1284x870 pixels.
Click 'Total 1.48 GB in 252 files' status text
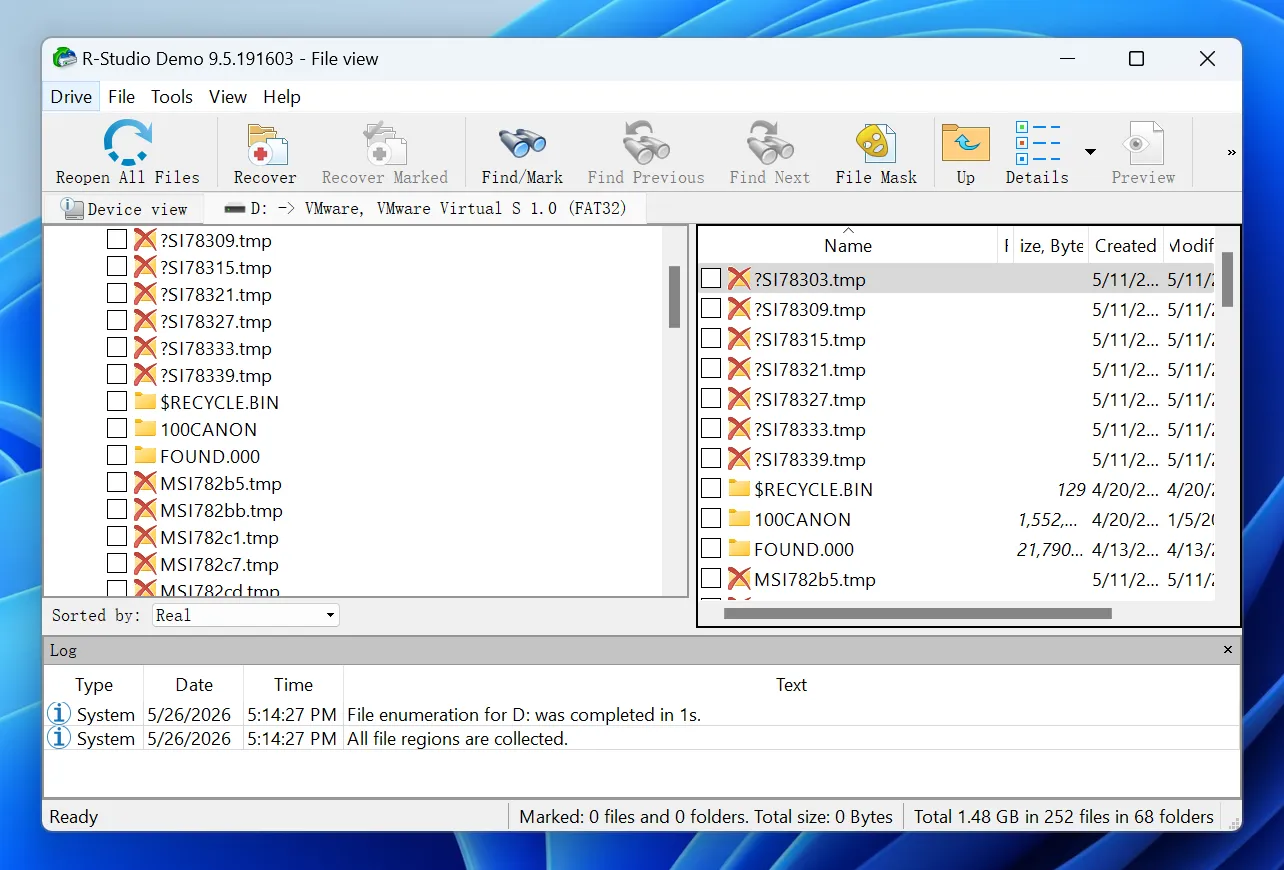click(1064, 816)
